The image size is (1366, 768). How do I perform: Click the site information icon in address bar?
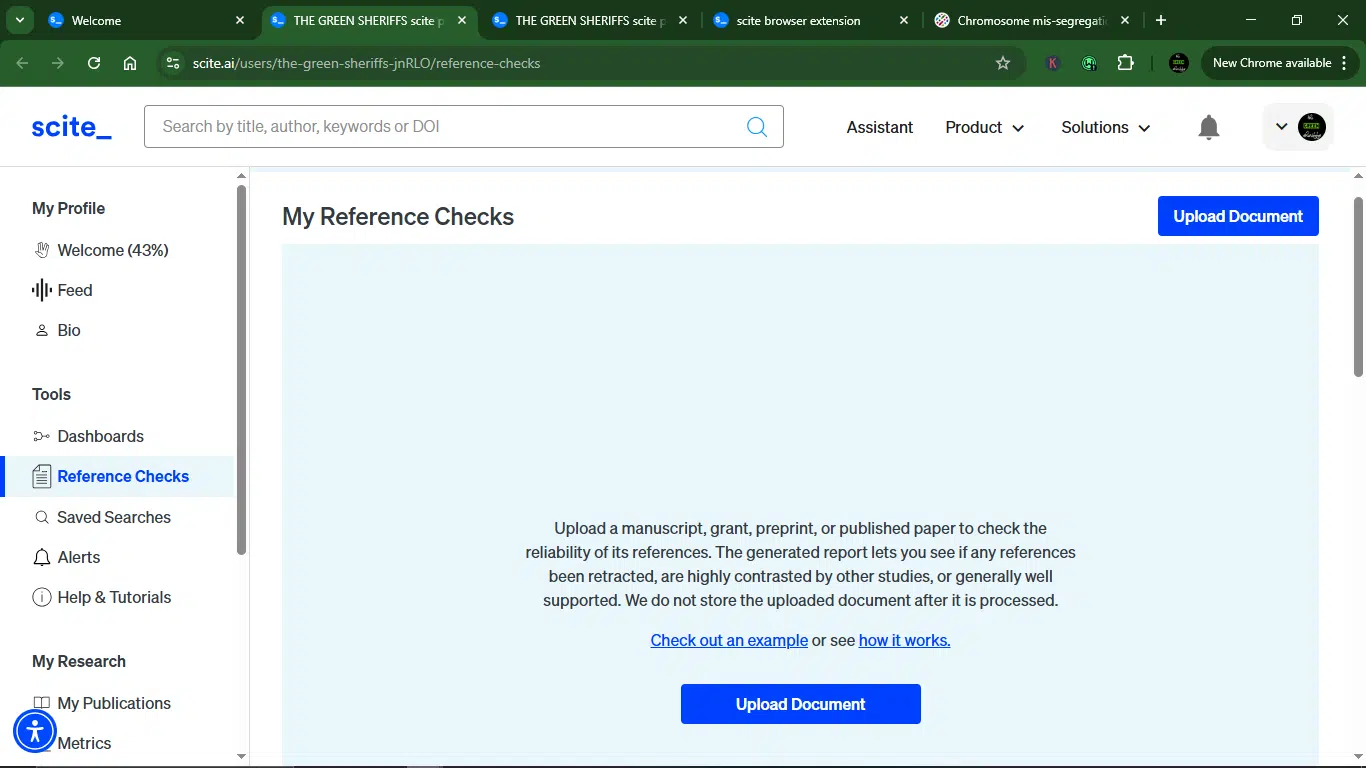coord(173,63)
